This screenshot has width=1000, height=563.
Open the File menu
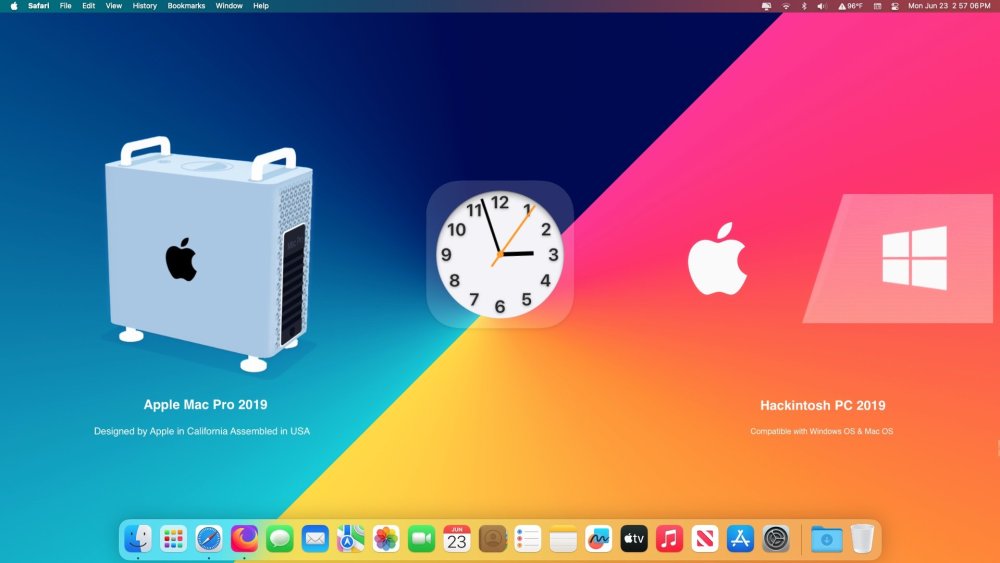coord(65,6)
